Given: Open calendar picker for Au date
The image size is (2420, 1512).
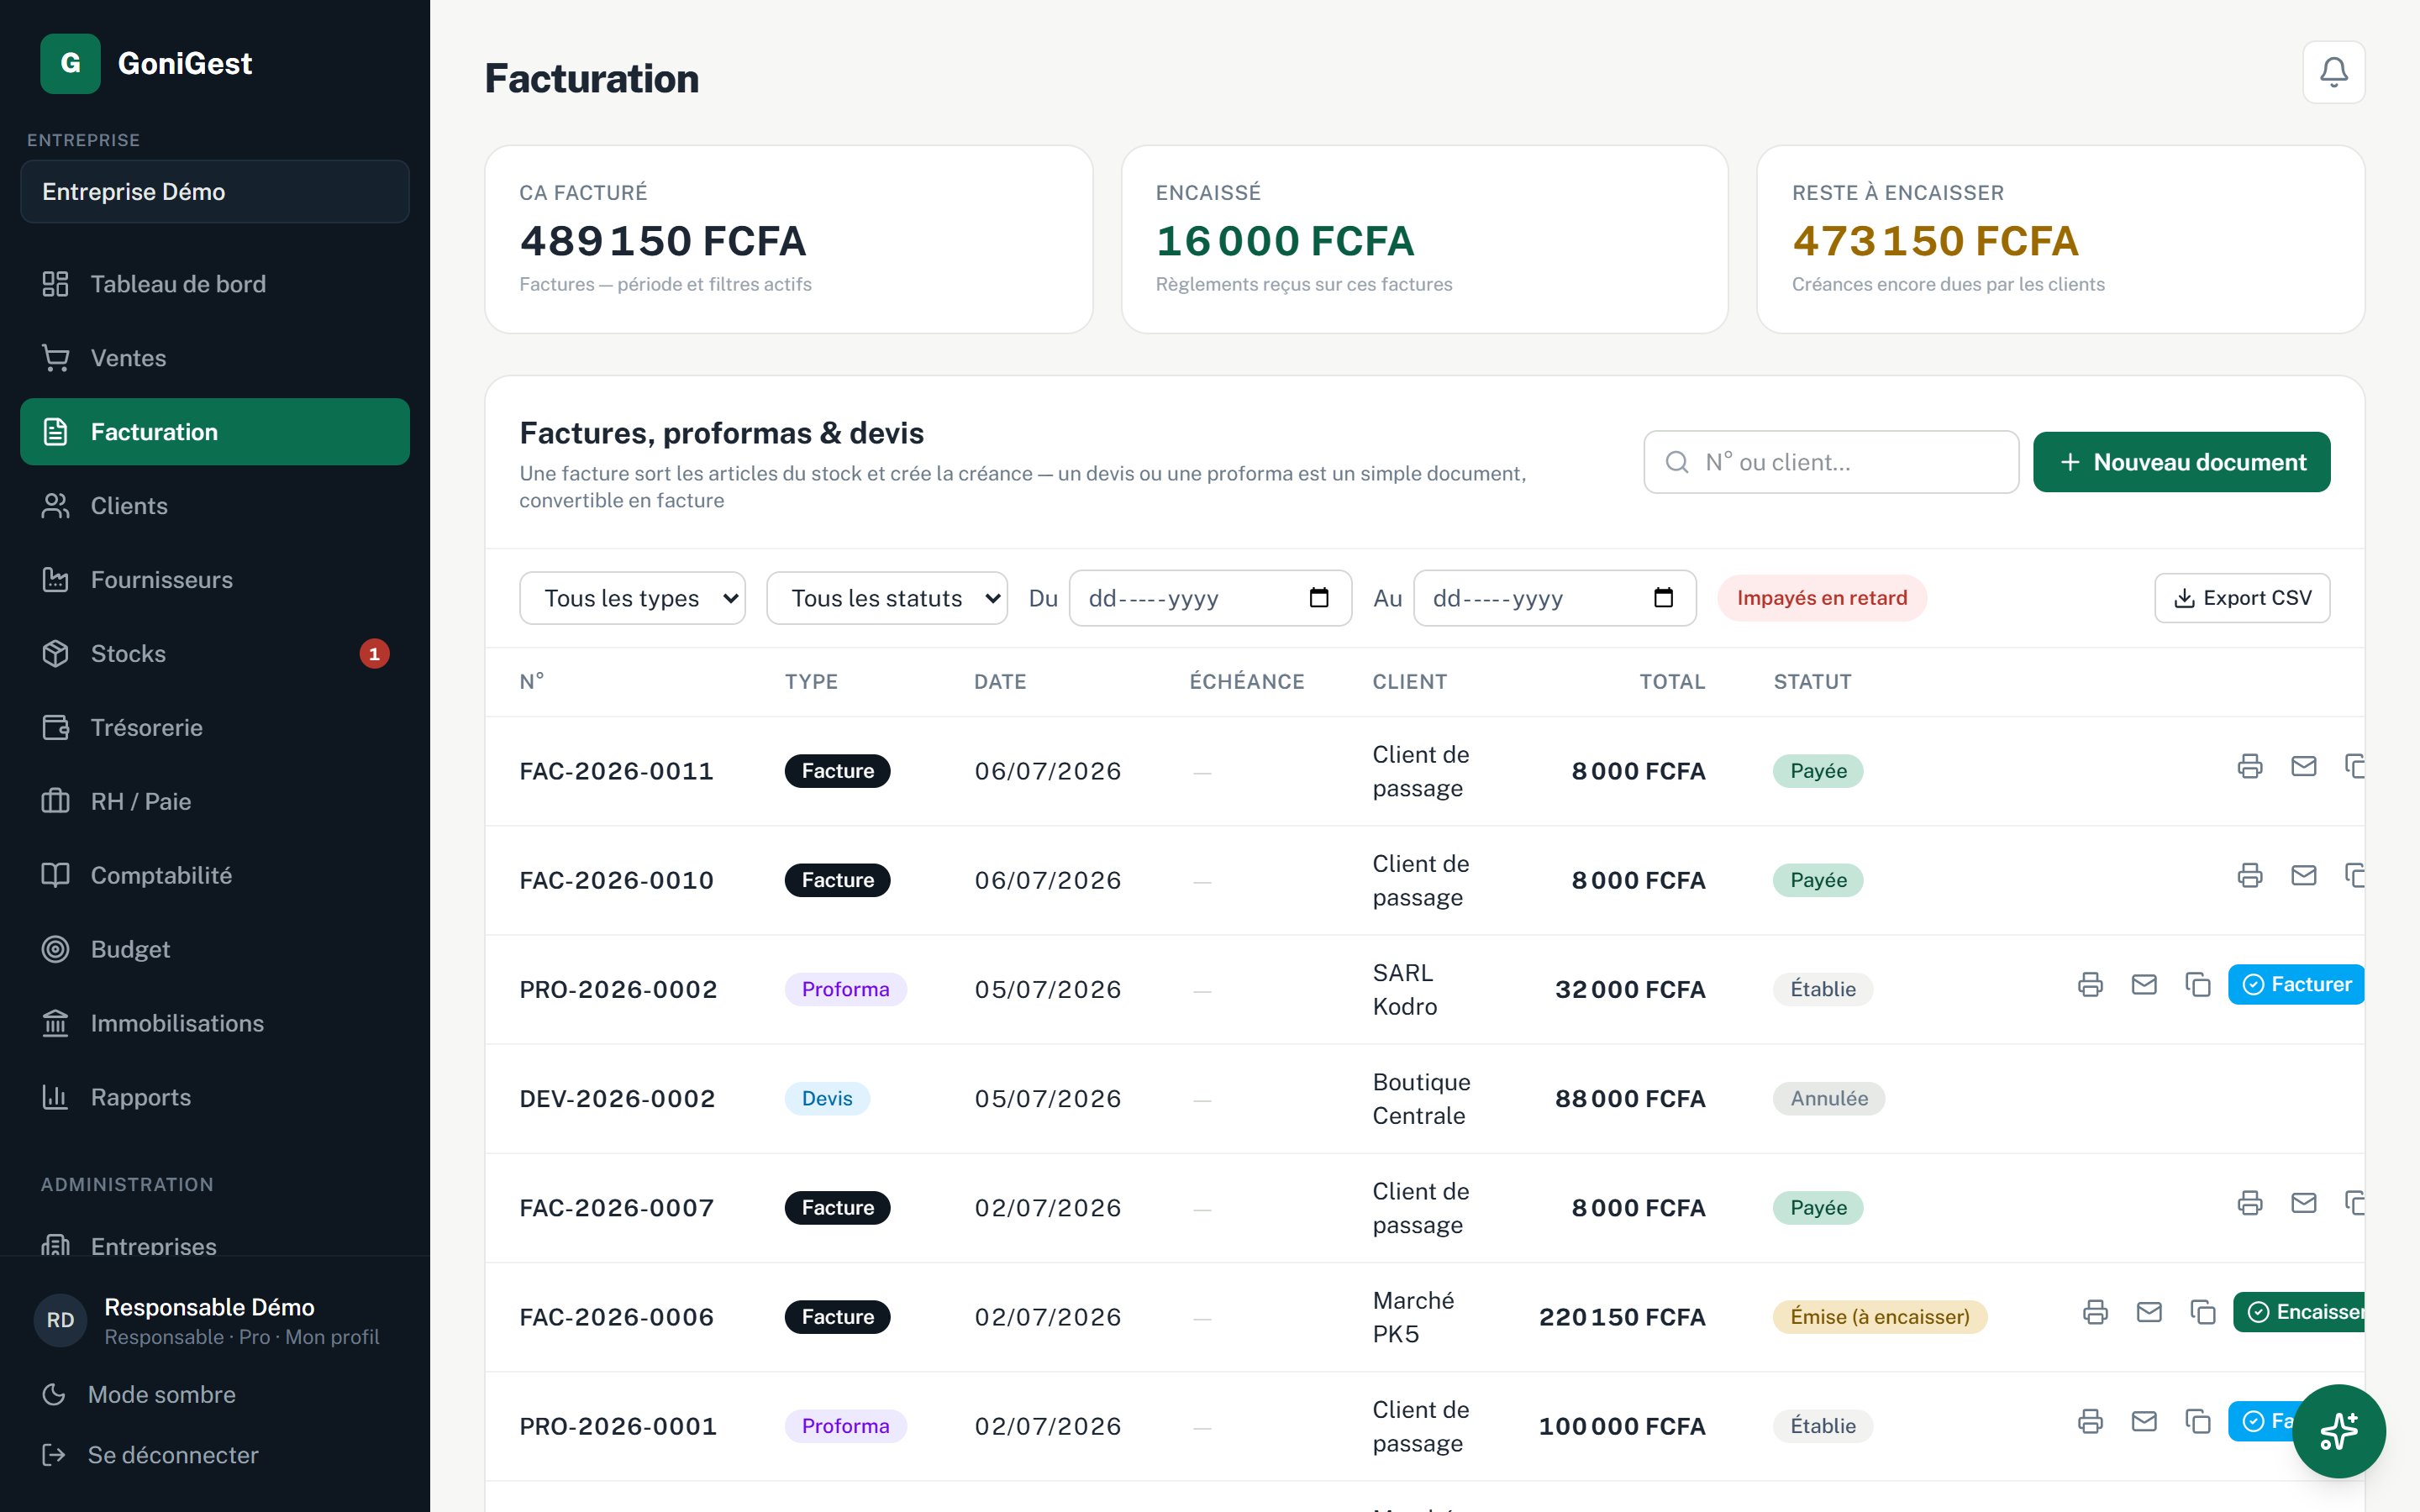Looking at the screenshot, I should click(1663, 598).
